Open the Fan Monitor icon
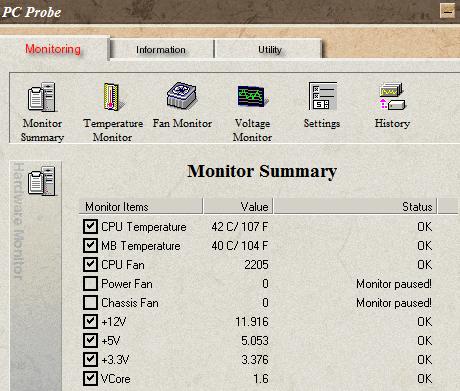The image size is (460, 391). [x=182, y=96]
